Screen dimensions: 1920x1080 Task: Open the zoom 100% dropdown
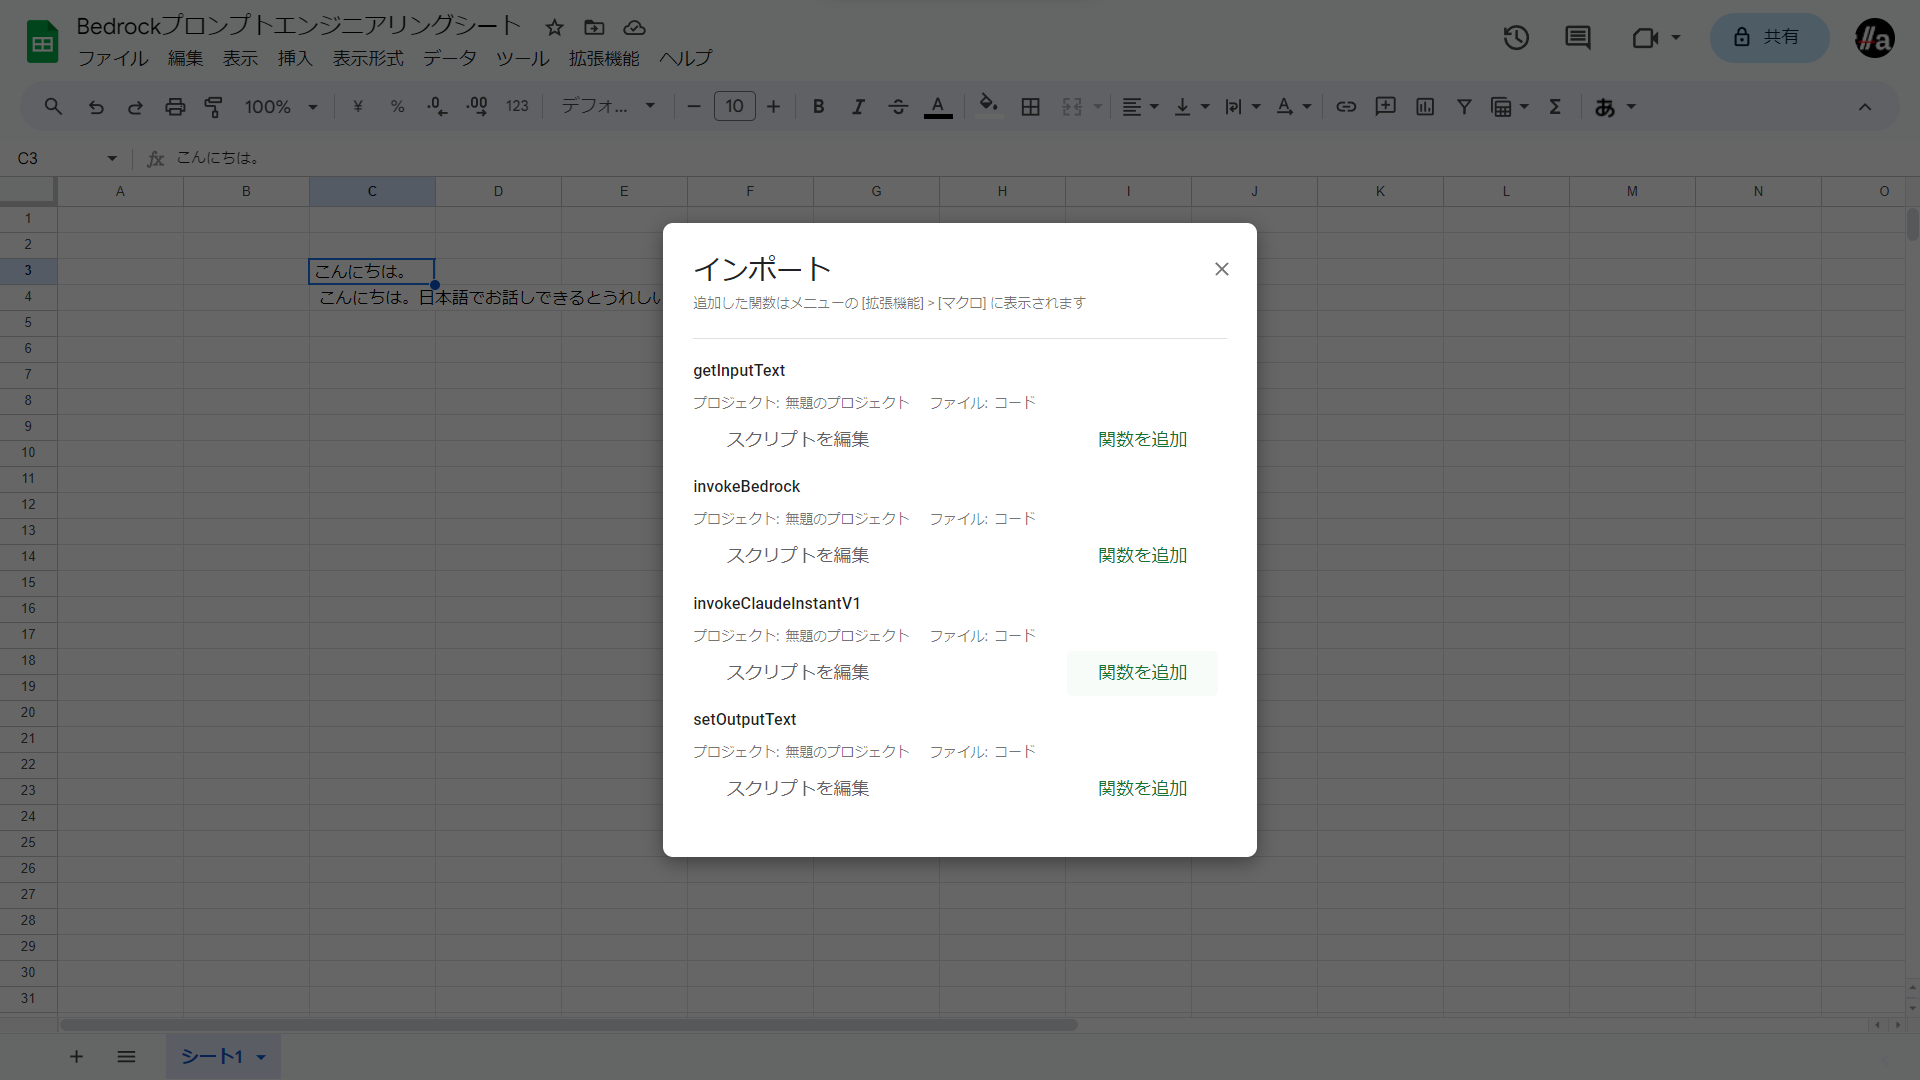[281, 107]
